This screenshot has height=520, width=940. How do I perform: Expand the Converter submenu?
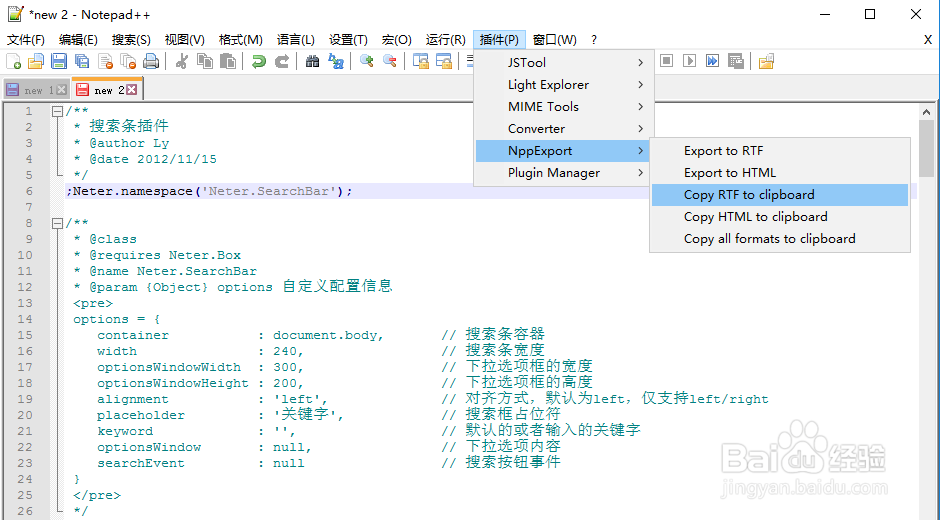click(564, 128)
